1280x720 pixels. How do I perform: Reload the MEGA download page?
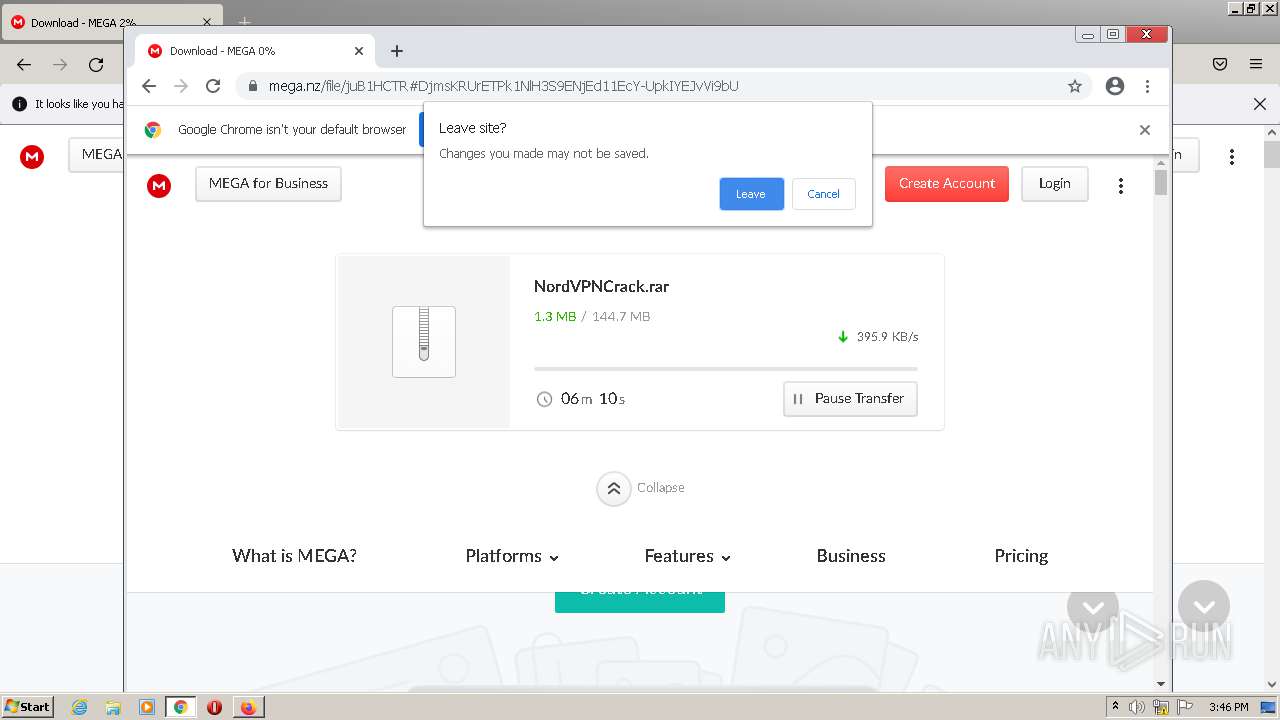coord(213,86)
